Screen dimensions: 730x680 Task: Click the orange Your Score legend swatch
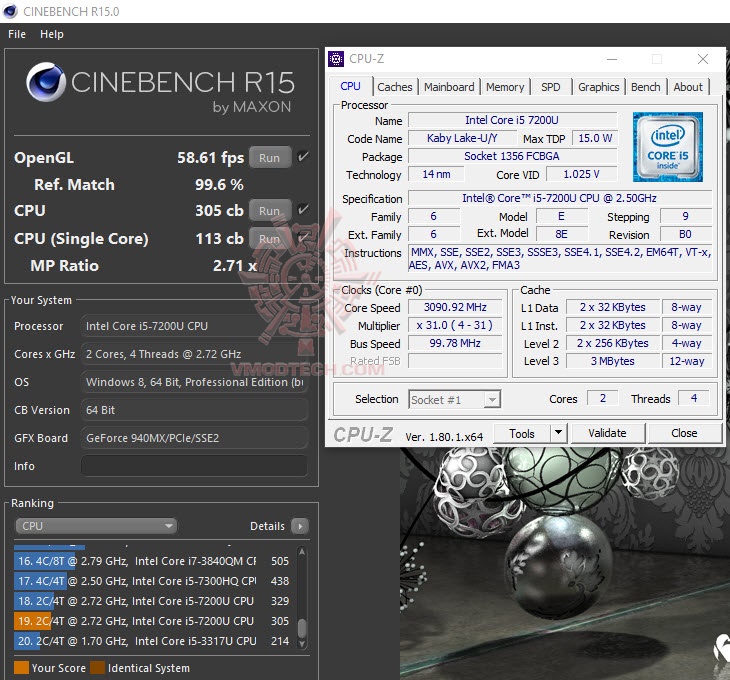[21, 668]
